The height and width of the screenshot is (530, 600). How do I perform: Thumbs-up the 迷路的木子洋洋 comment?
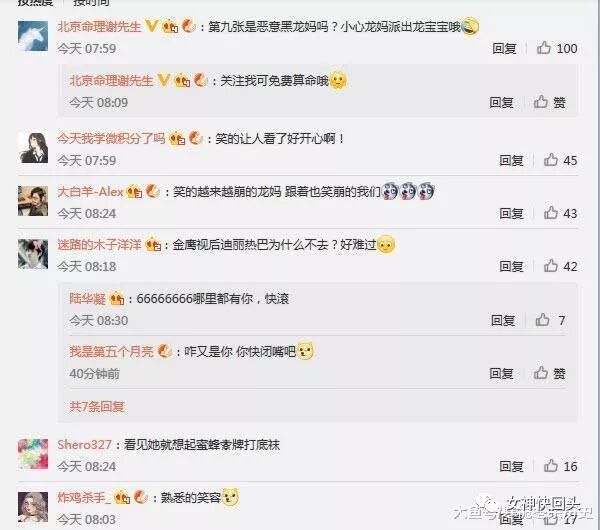pos(560,266)
